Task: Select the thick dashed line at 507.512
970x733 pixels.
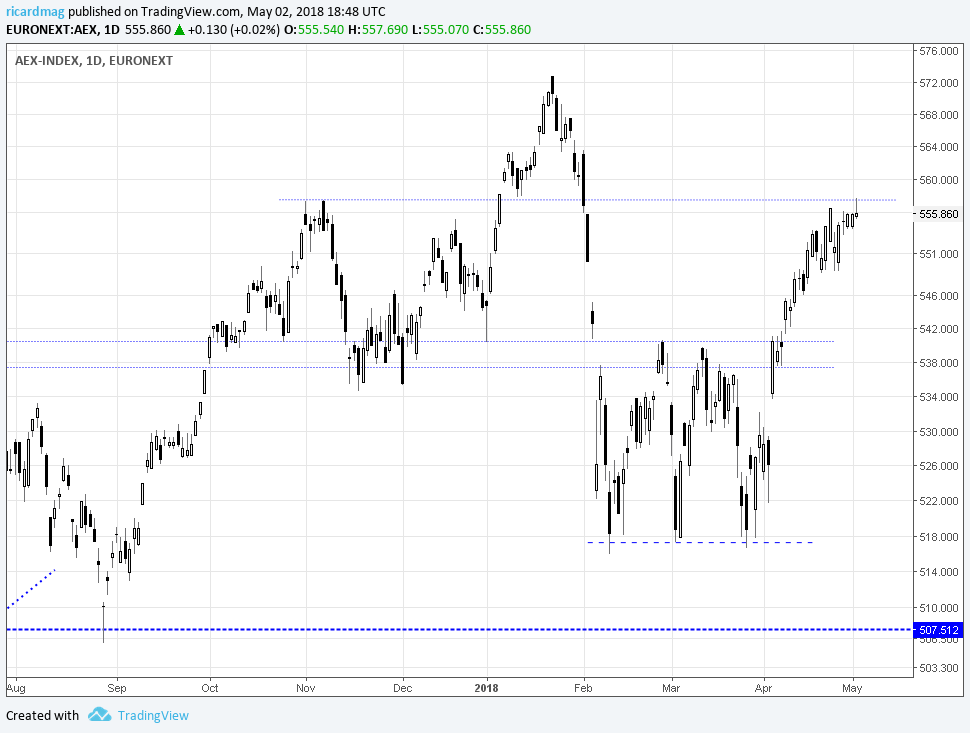Action: tap(460, 630)
